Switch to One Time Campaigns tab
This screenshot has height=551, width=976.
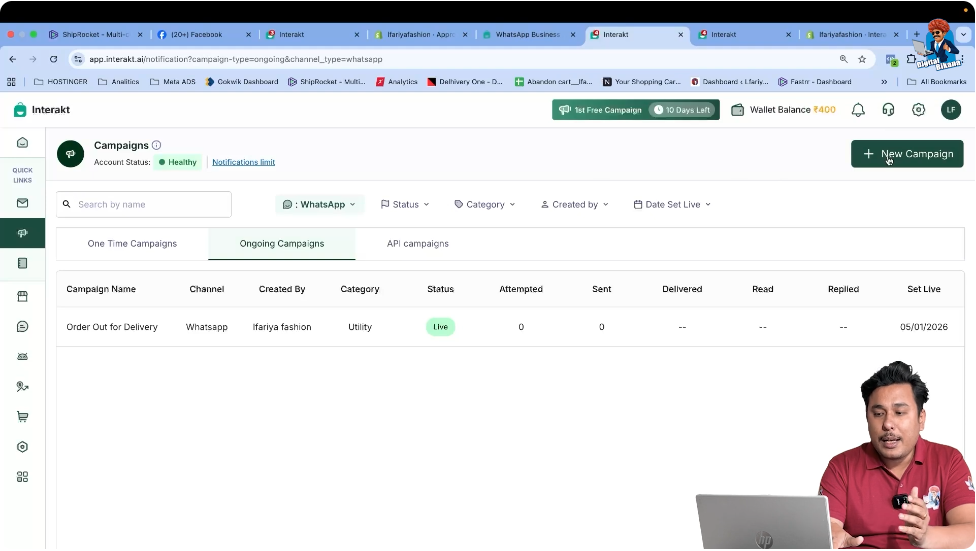point(132,243)
